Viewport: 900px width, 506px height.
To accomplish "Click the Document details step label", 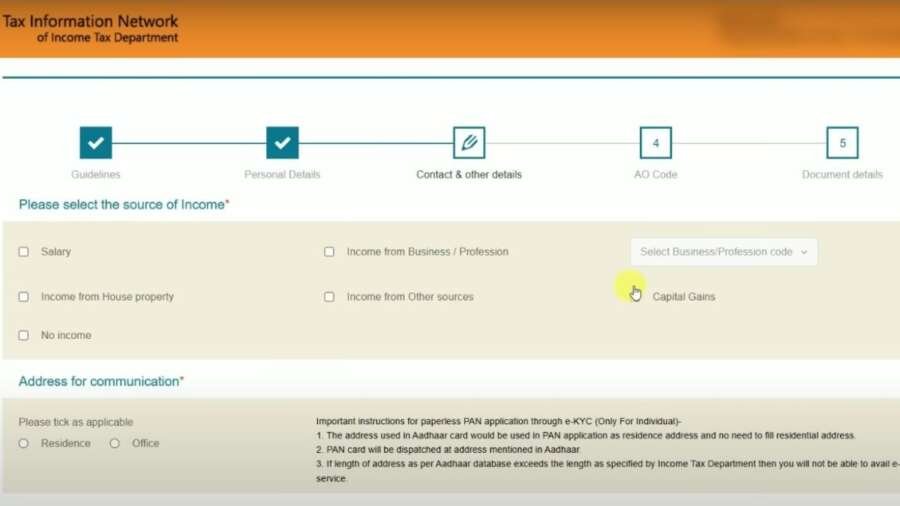I will (x=842, y=174).
